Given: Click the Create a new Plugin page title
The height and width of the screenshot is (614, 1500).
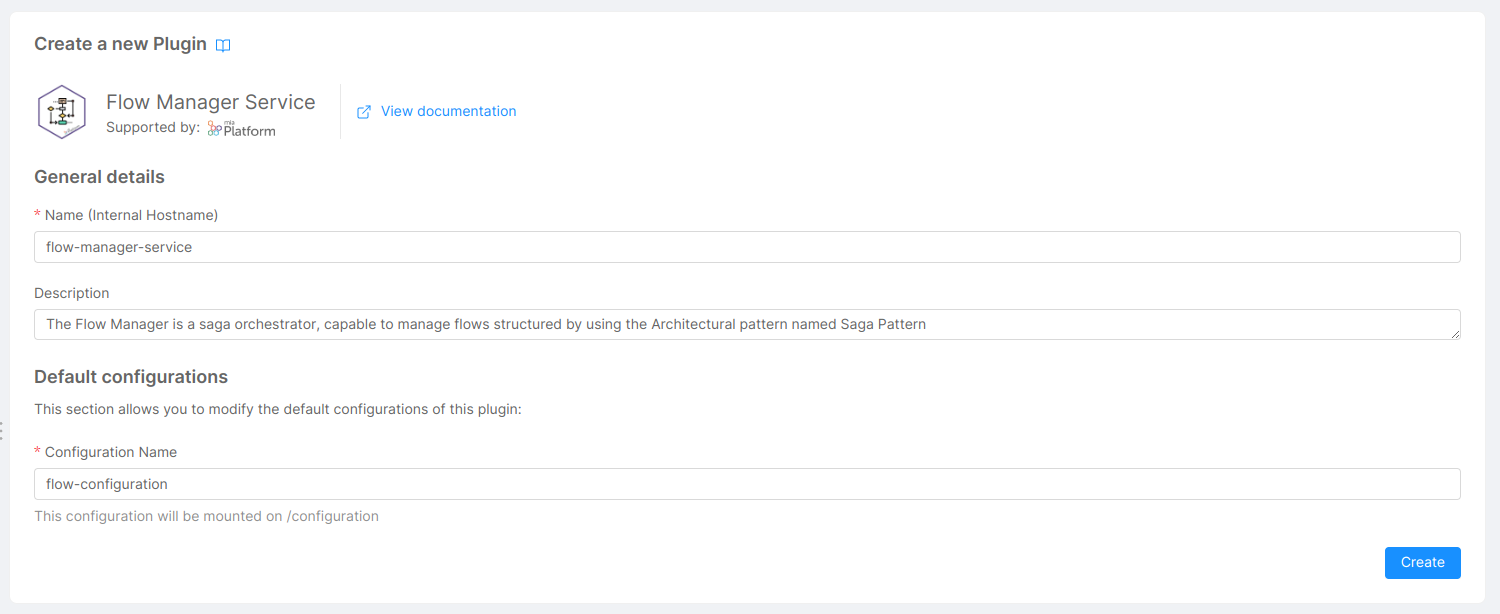Looking at the screenshot, I should (120, 44).
